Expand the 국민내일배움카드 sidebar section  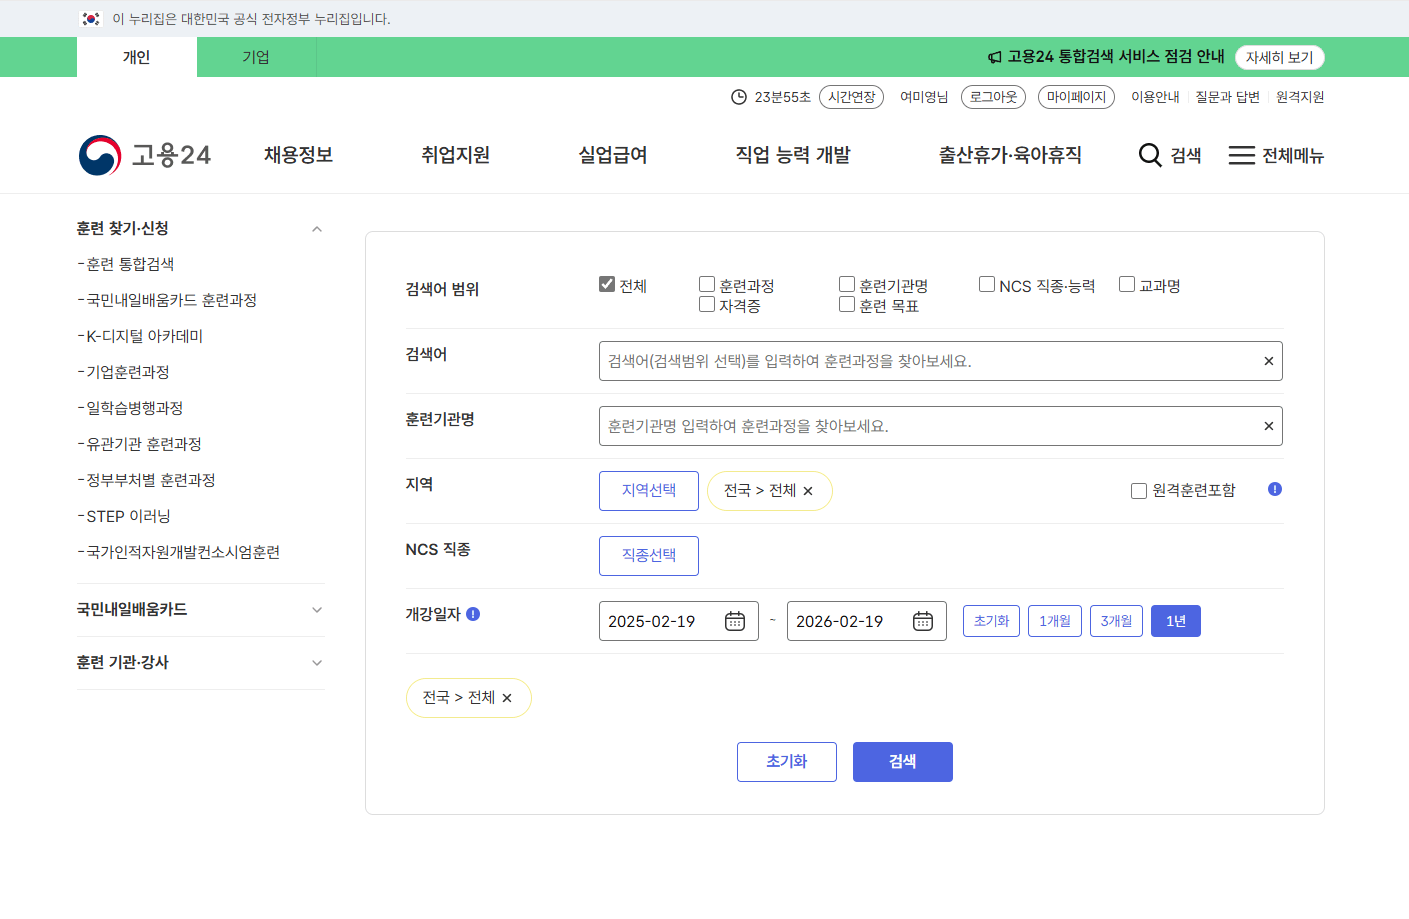pos(317,609)
